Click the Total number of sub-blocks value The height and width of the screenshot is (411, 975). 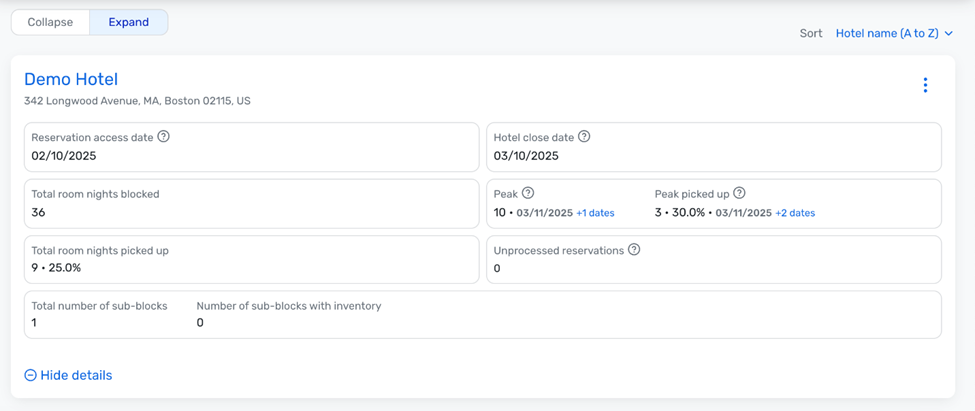click(35, 322)
